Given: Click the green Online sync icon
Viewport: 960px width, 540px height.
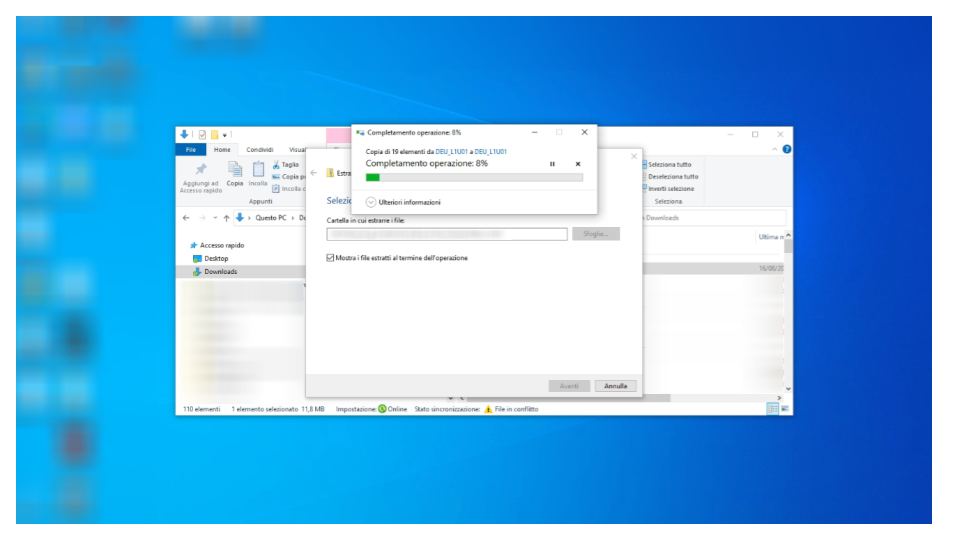Looking at the screenshot, I should pos(383,410).
